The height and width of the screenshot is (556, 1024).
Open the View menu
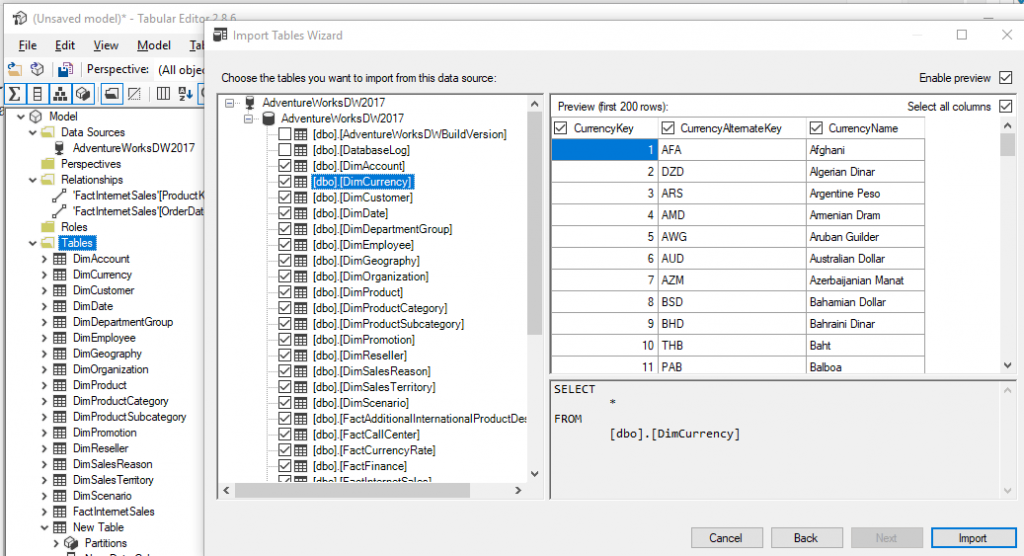click(x=106, y=45)
